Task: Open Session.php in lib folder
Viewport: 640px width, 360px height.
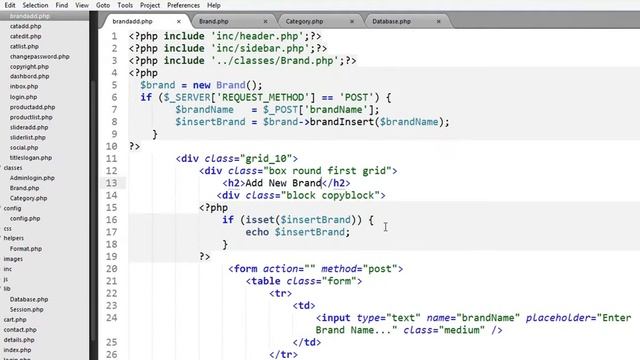Action: (x=27, y=309)
